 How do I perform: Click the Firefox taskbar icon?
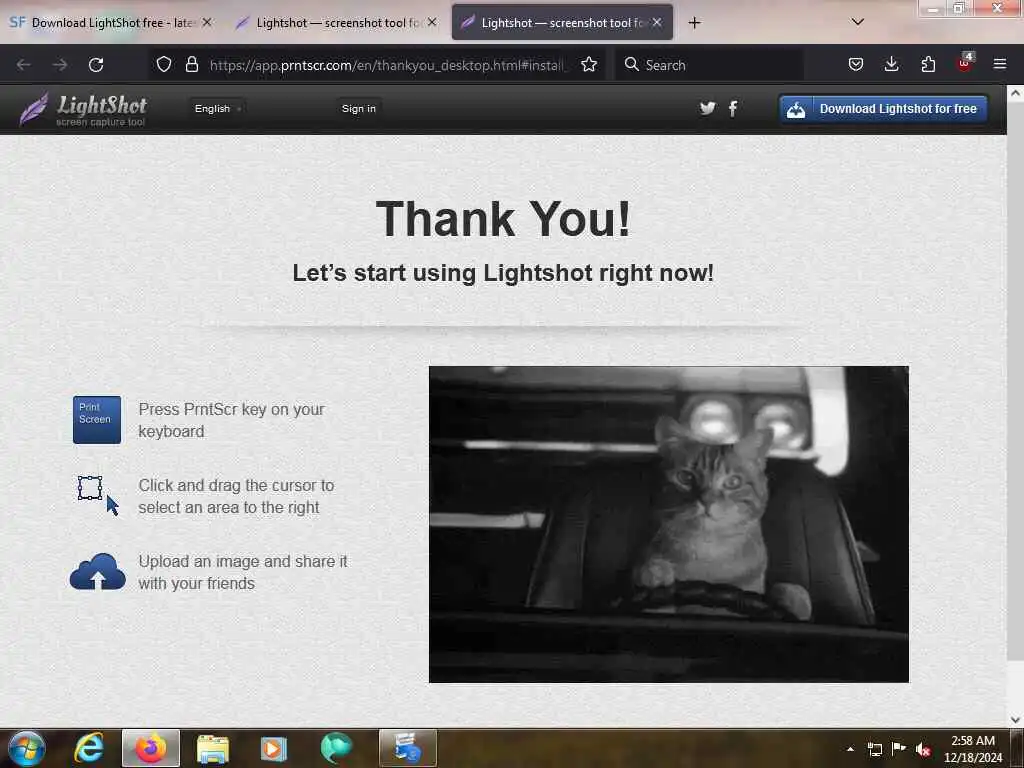pos(151,748)
